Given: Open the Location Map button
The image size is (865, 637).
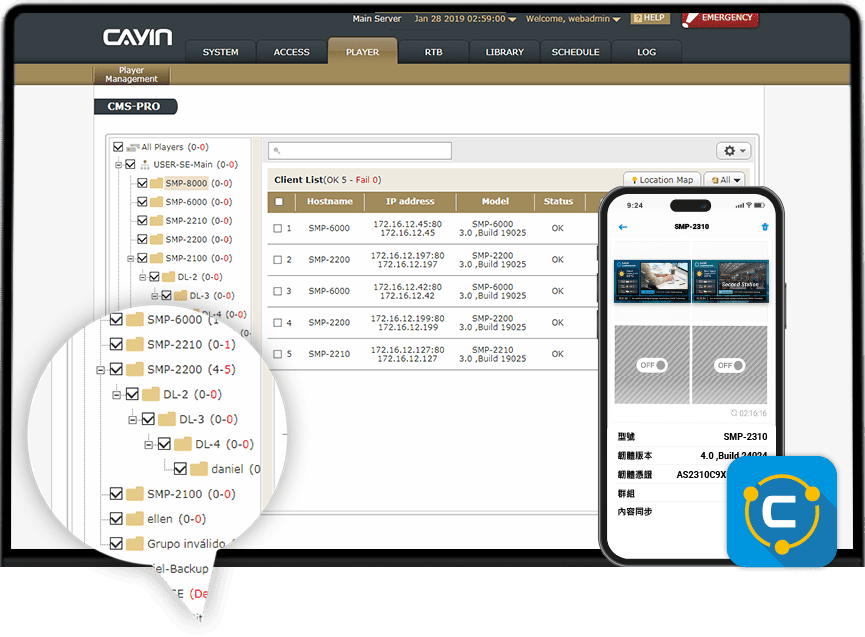Looking at the screenshot, I should tap(662, 180).
